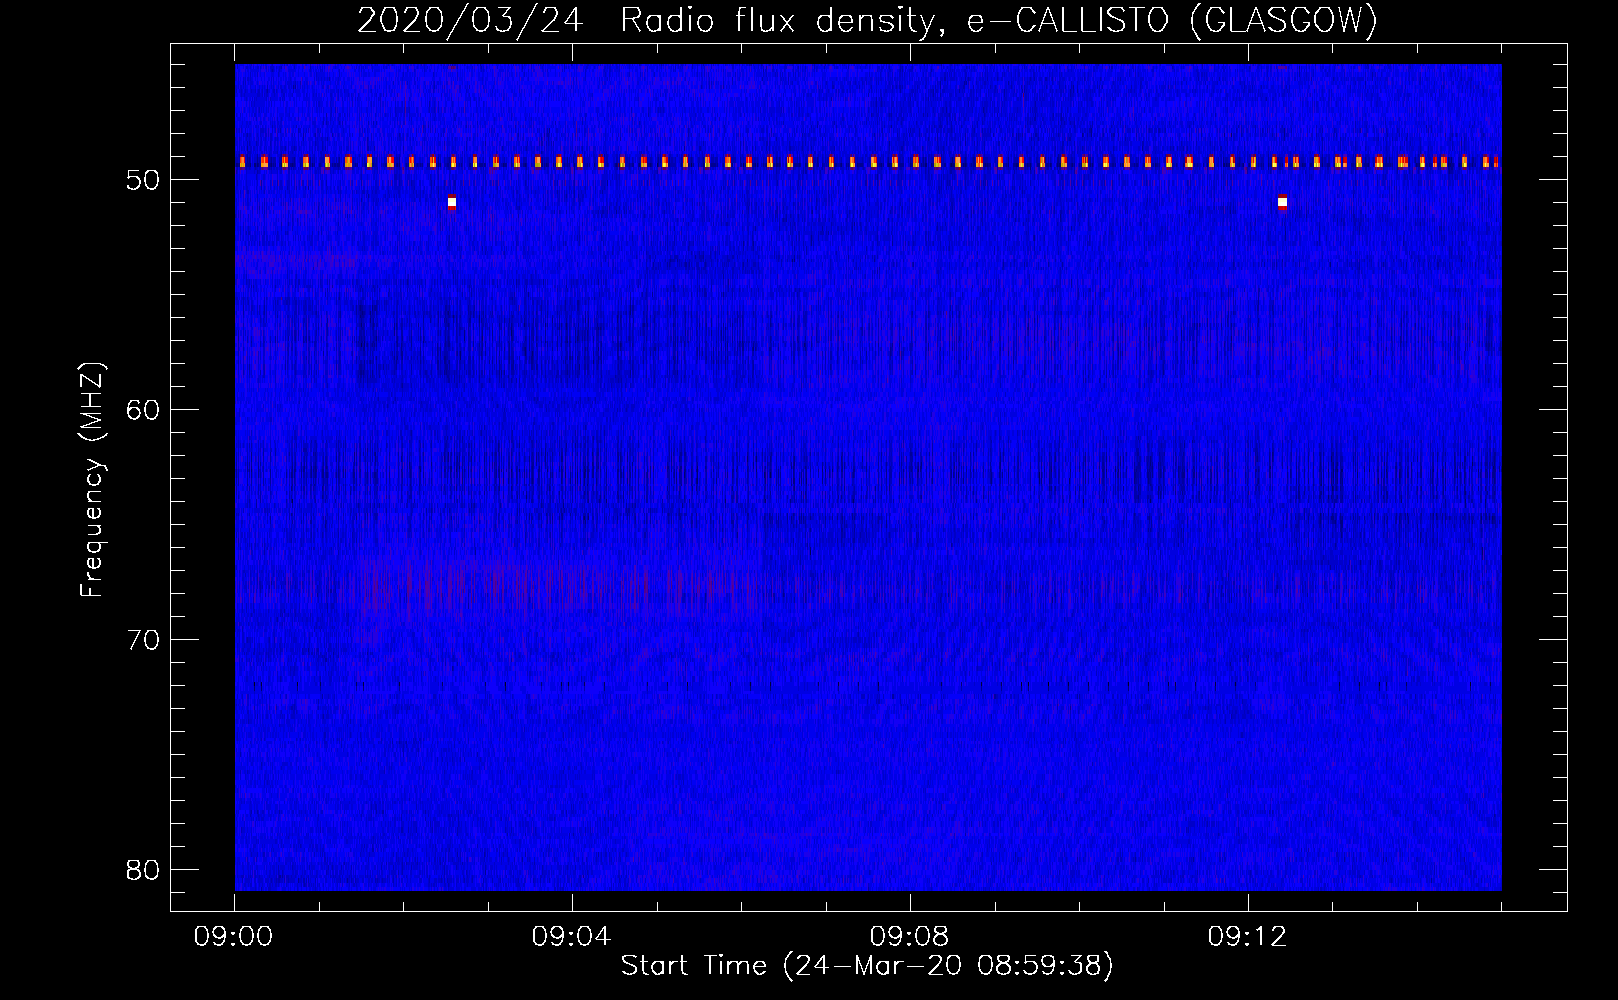This screenshot has width=1618, height=1000.
Task: Click the 'Frequency (MHZ)' y-axis label
Action: [x=92, y=479]
